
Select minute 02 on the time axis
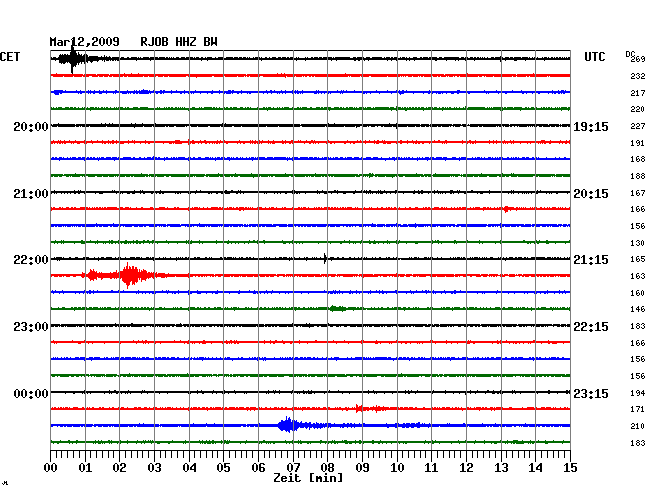click(120, 468)
